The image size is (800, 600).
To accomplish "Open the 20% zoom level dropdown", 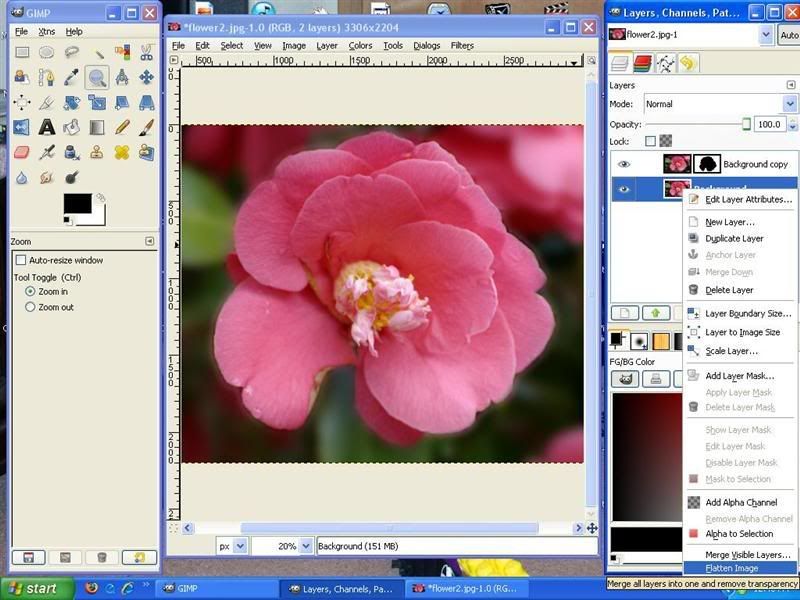I will [x=306, y=546].
